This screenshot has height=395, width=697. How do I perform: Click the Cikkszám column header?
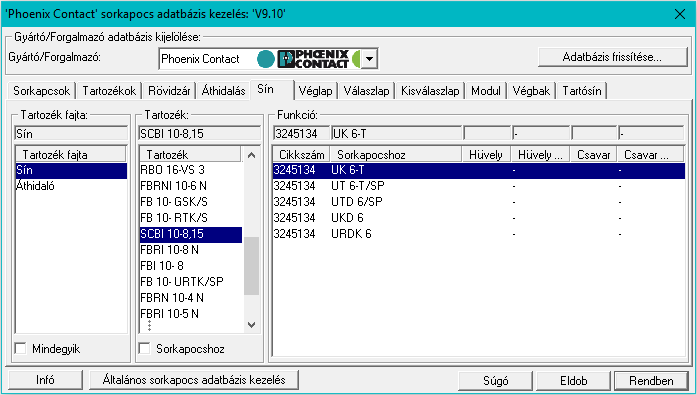(301, 155)
